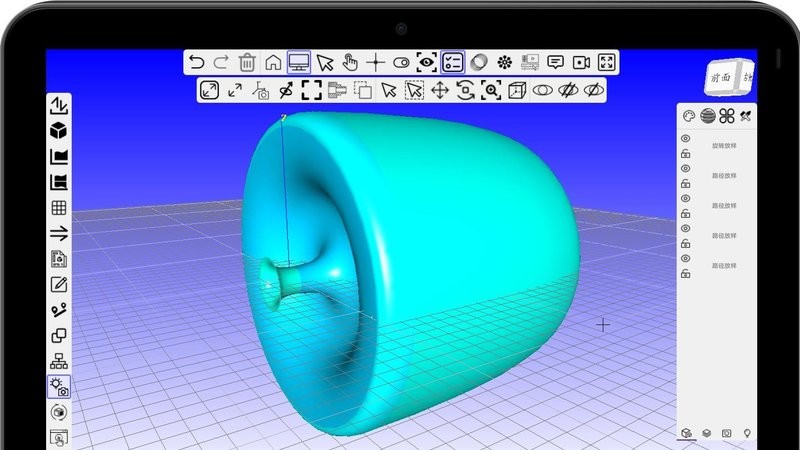Select the 旋转放样 layer name
800x450 pixels.
coord(724,146)
